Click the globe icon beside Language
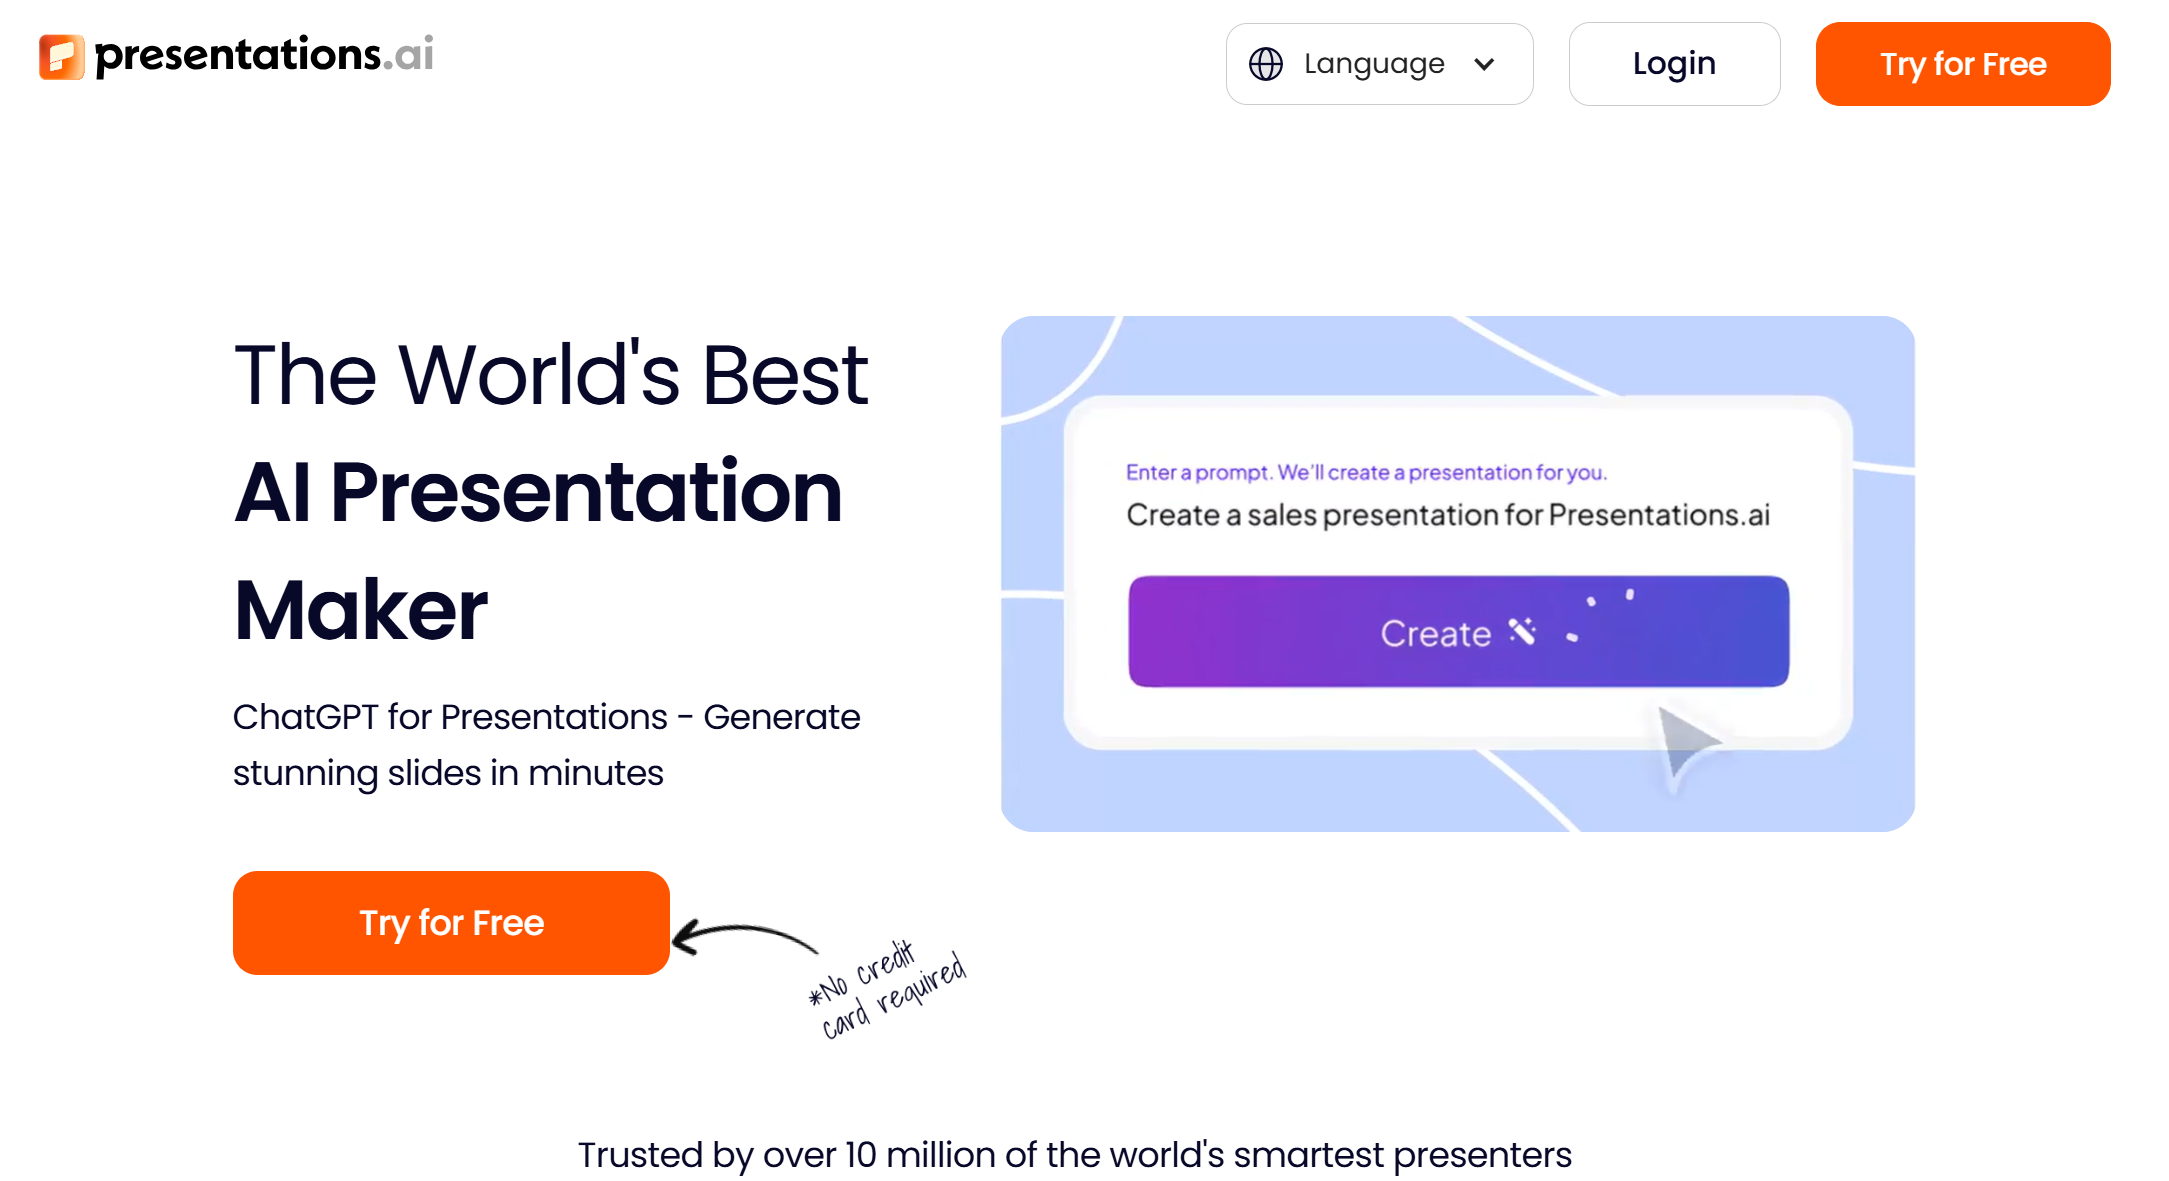The width and height of the screenshot is (2169, 1181). point(1266,64)
